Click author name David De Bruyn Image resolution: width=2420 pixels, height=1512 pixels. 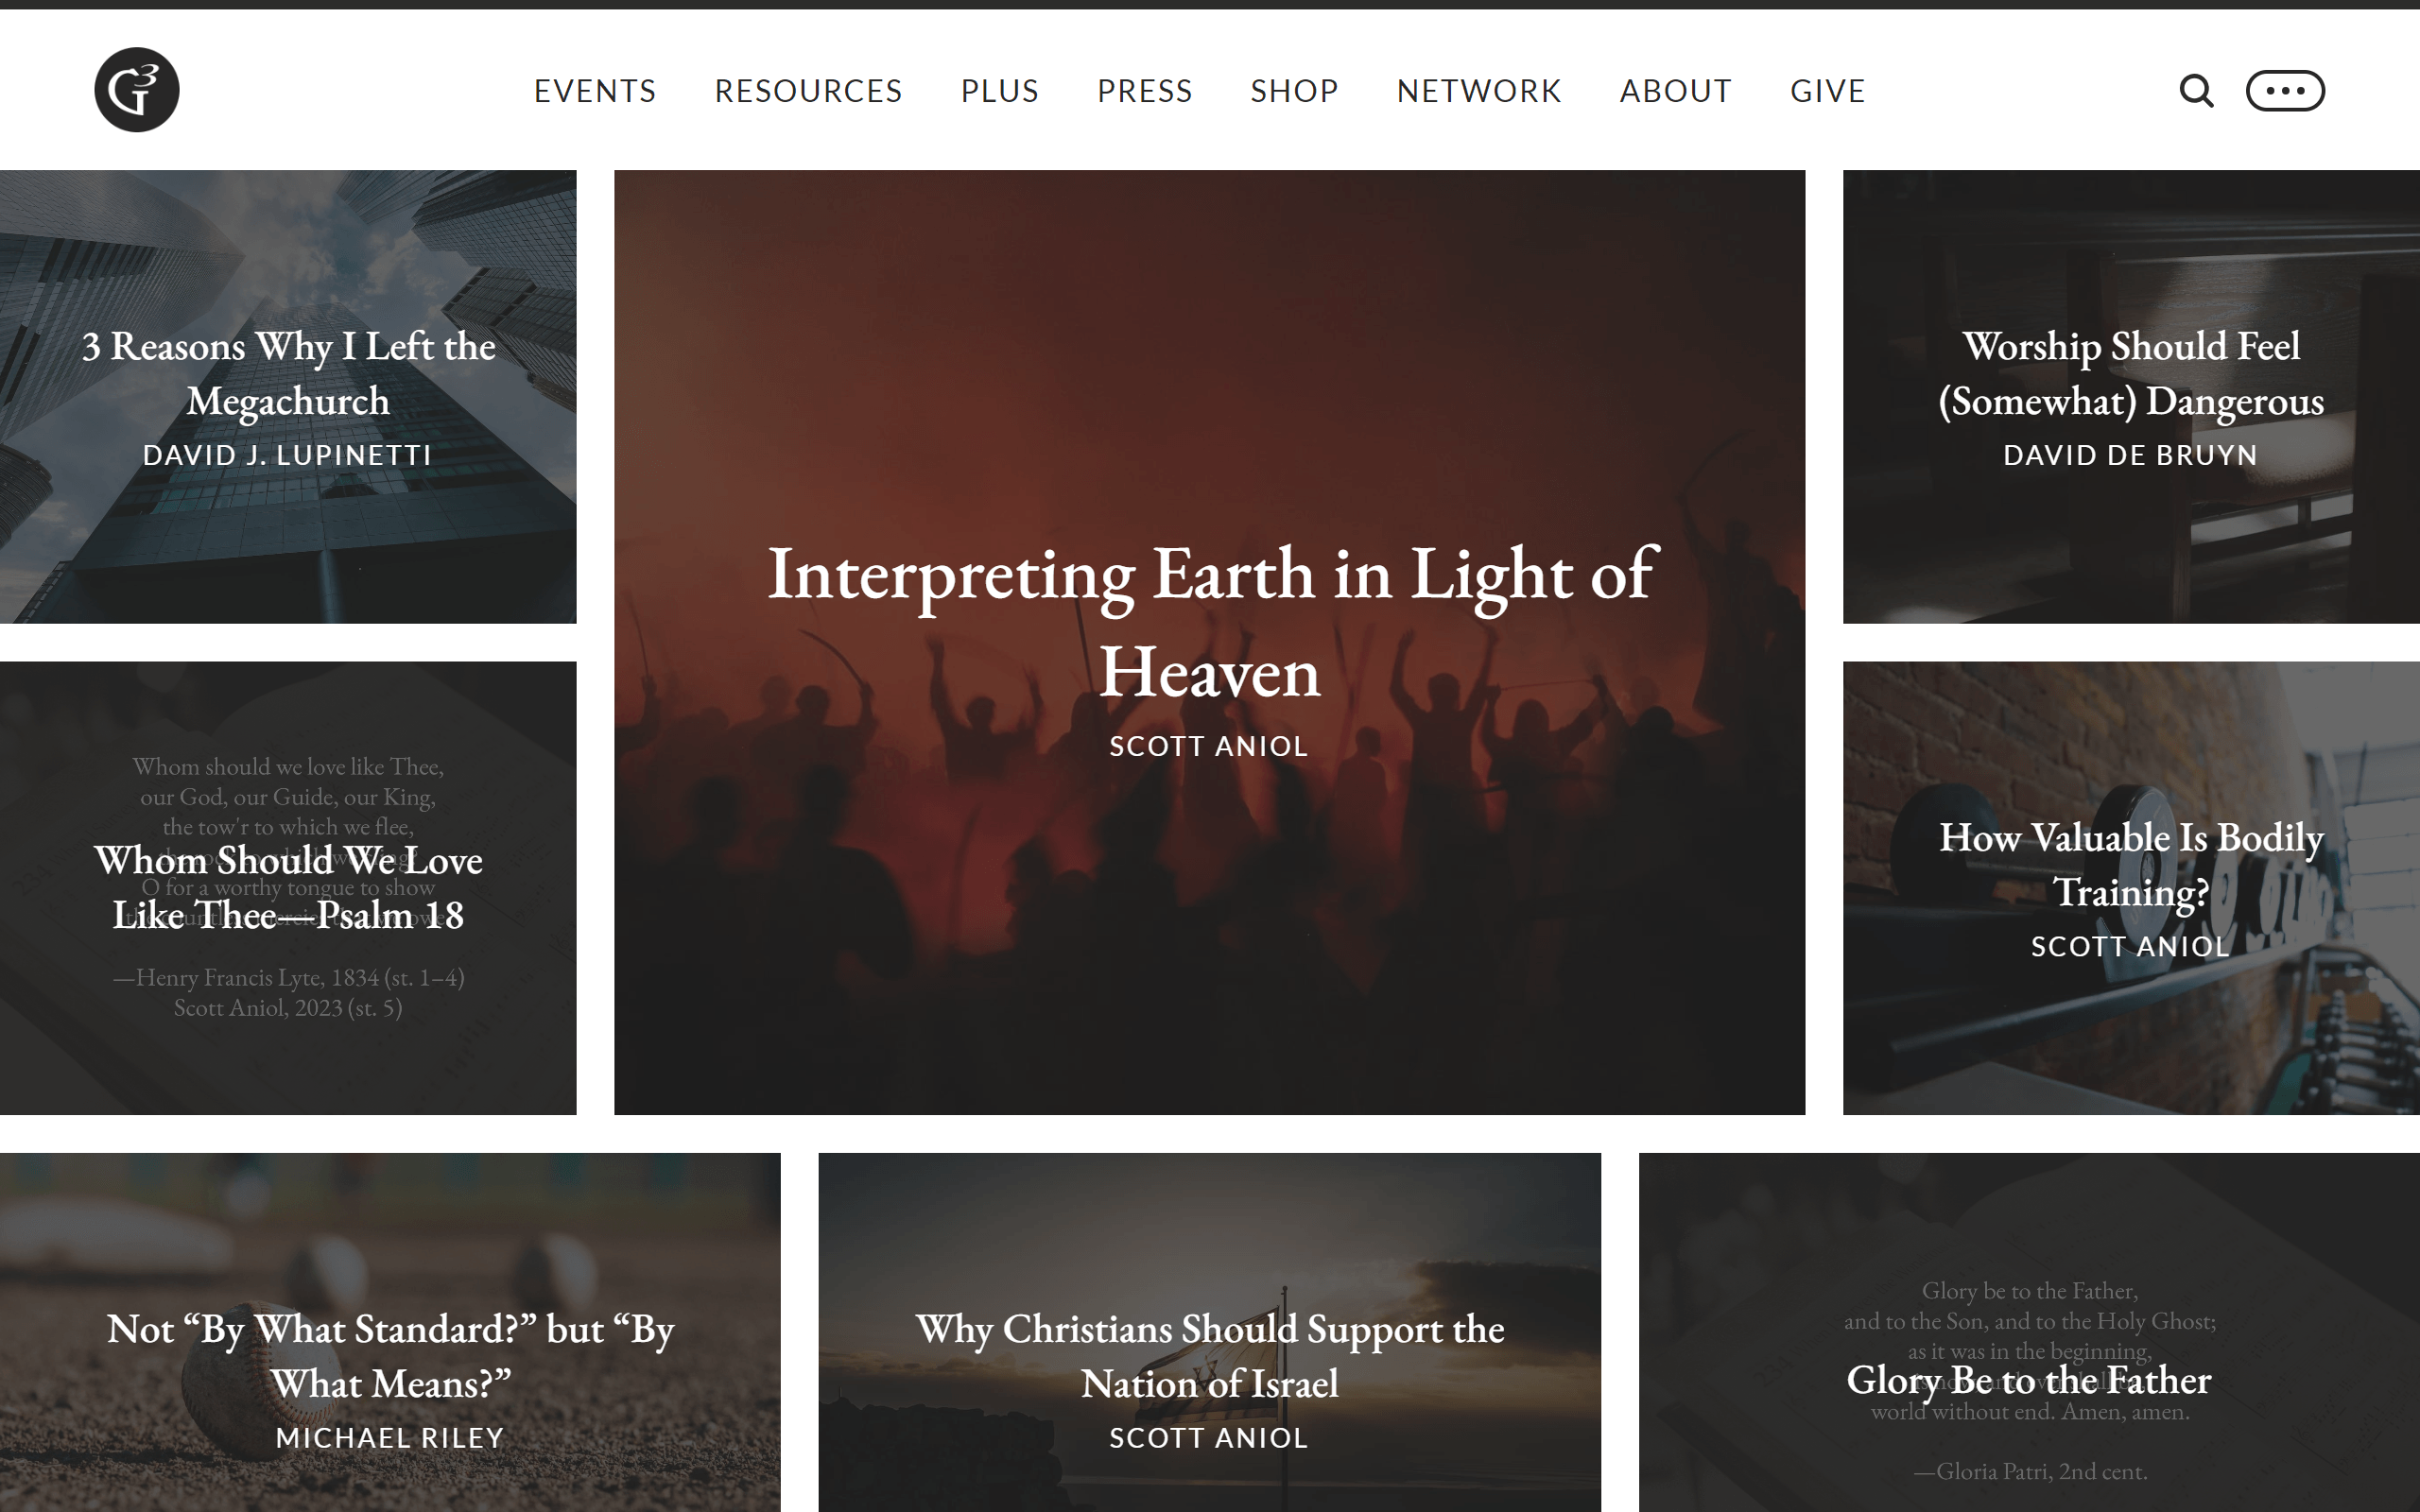coord(2131,455)
